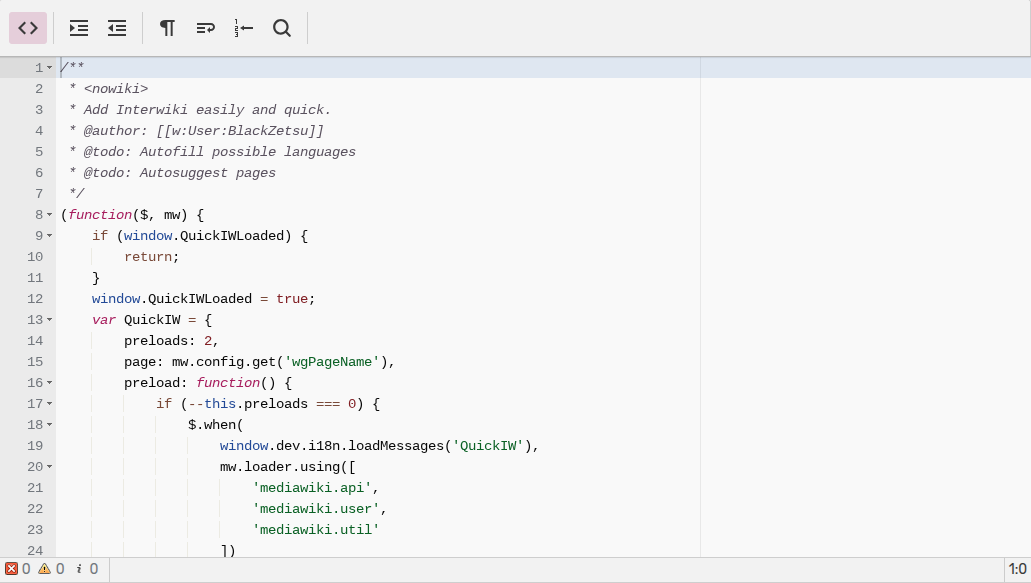This screenshot has height=583, width=1031.
Task: Toggle invisible characters pilcrow icon
Action: (x=167, y=28)
